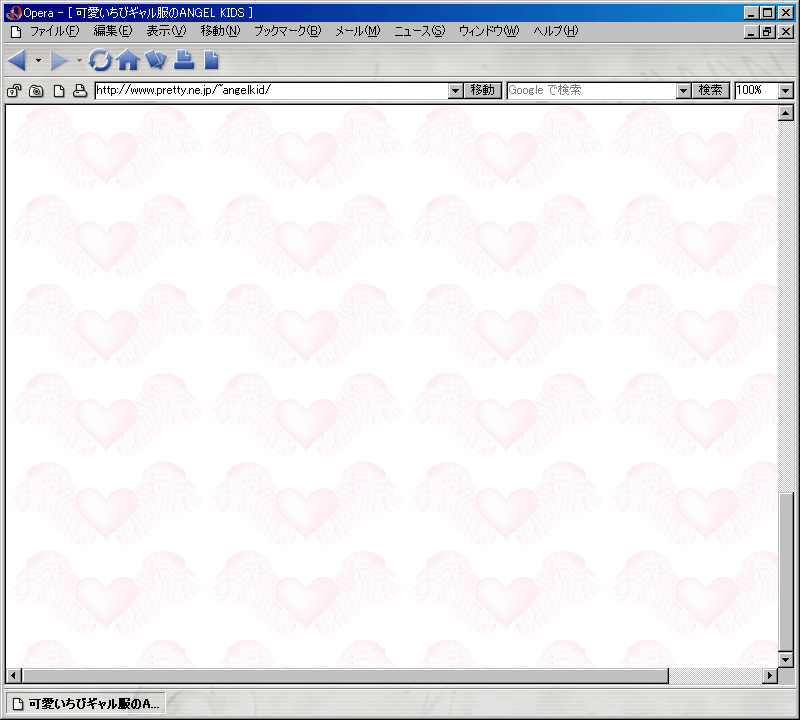Screen dimensions: 800x720
Task: Click vertical scrollbar down arrow
Action: coord(786,660)
